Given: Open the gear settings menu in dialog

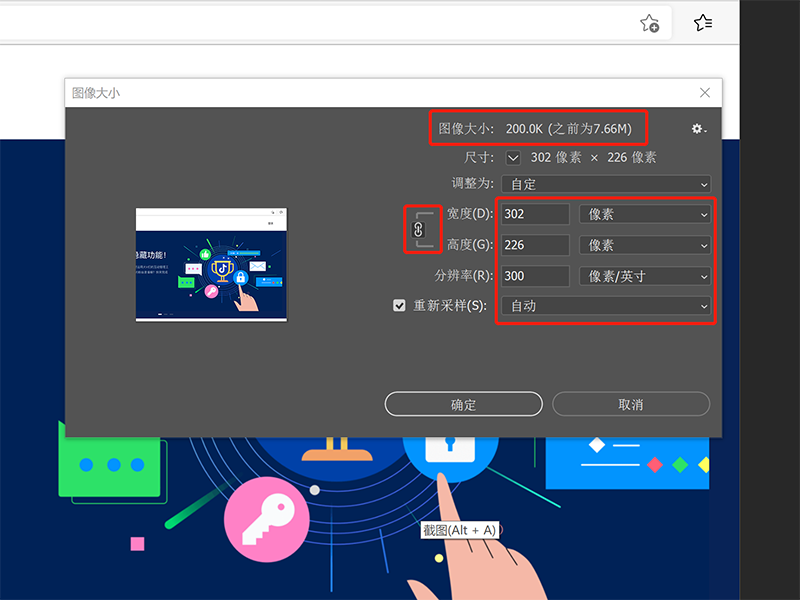Looking at the screenshot, I should (698, 129).
